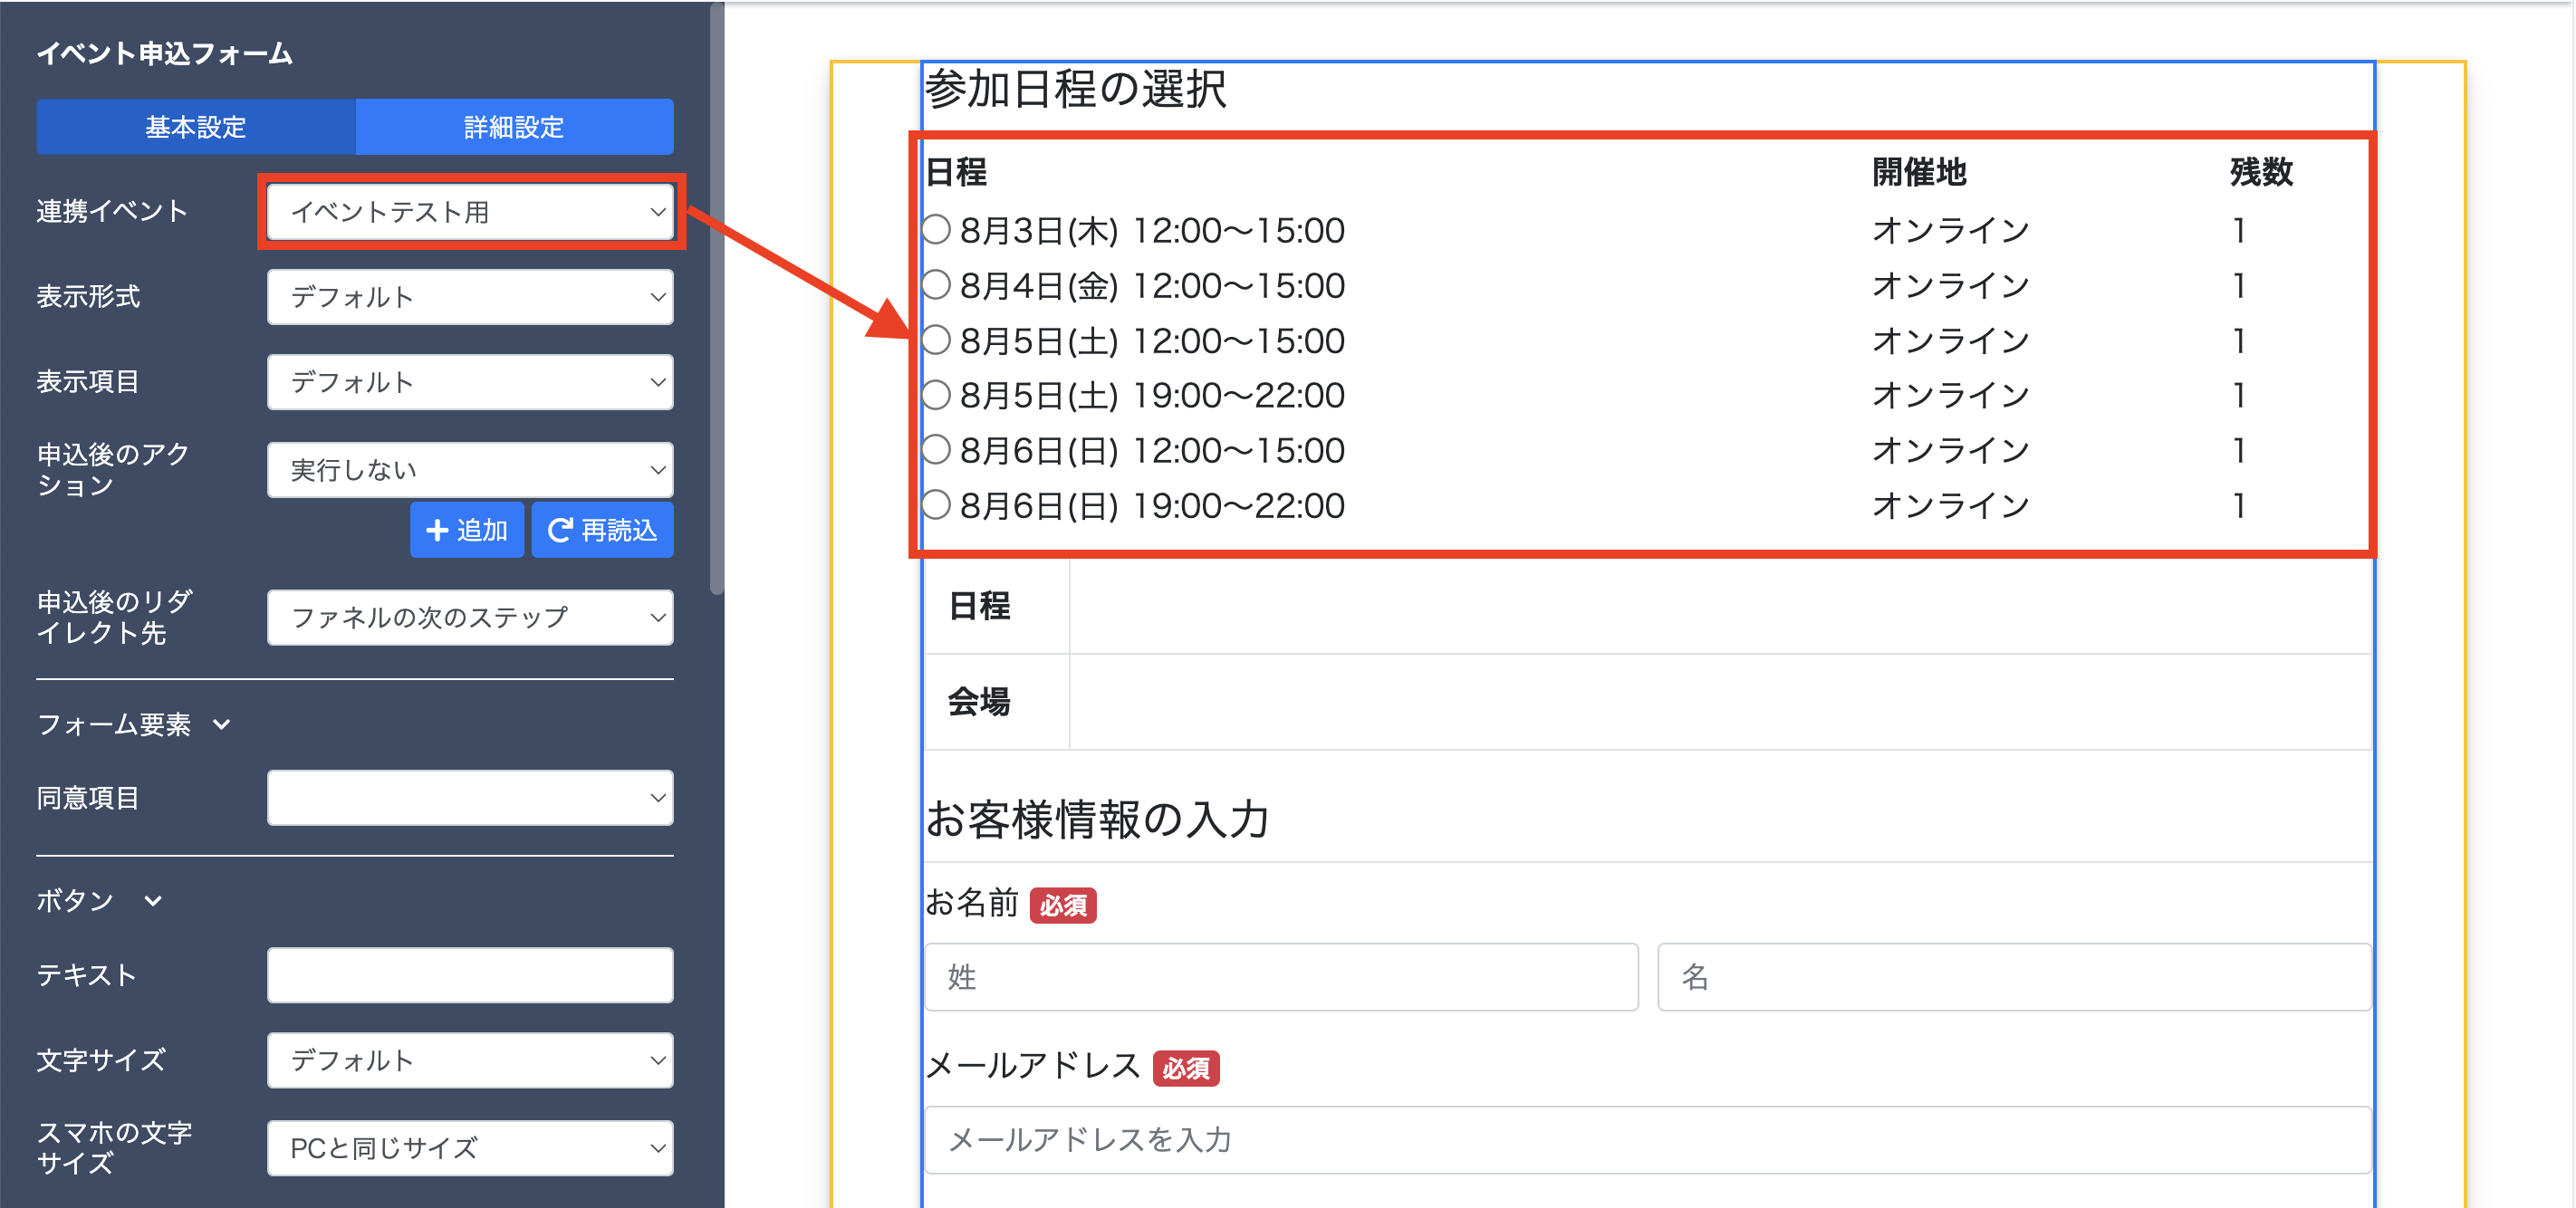2576x1208 pixels.
Task: Select 8月5日(土) 19:00〜22:00 radio button
Action: 936,396
